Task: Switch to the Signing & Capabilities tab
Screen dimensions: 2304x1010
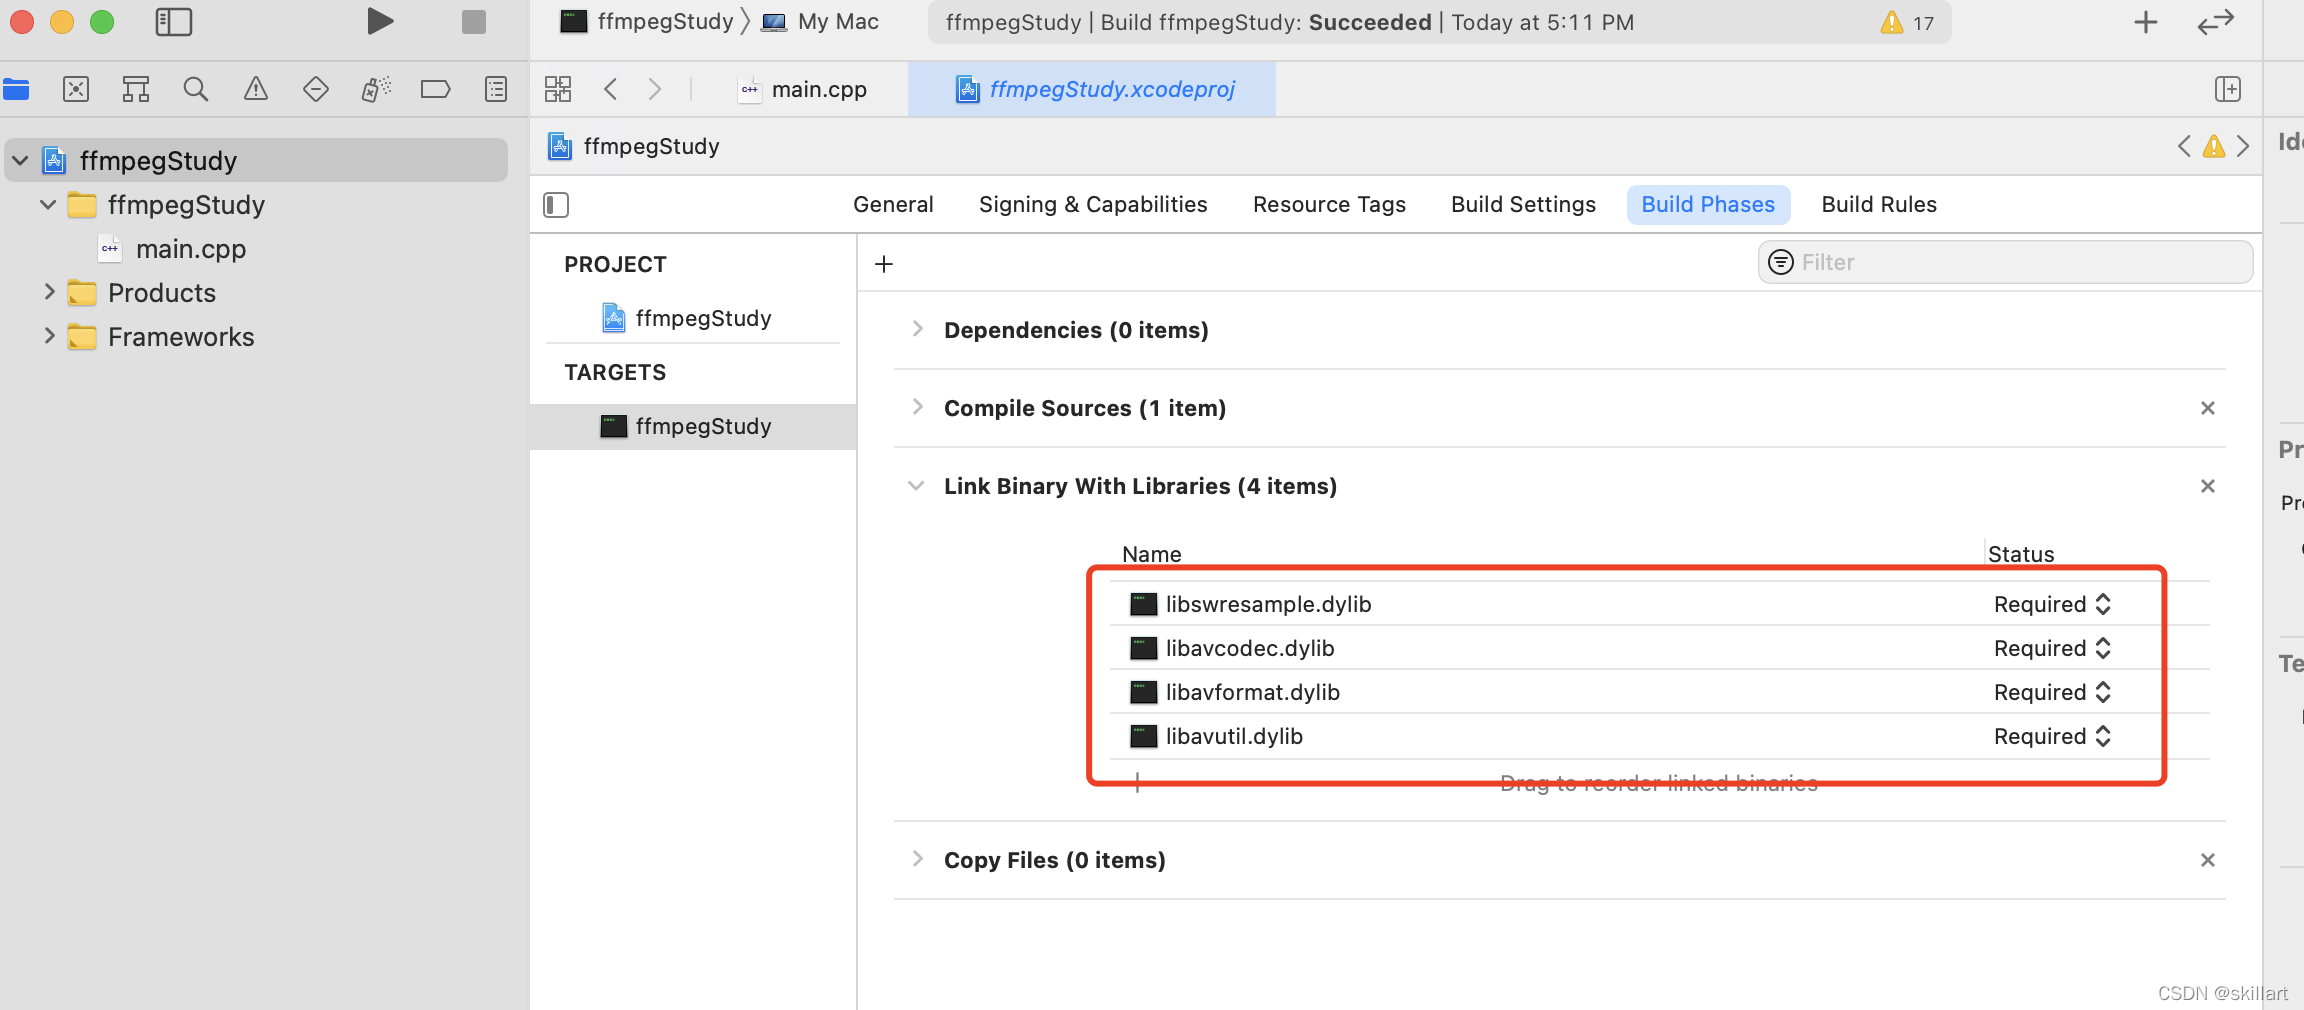Action: [1092, 204]
